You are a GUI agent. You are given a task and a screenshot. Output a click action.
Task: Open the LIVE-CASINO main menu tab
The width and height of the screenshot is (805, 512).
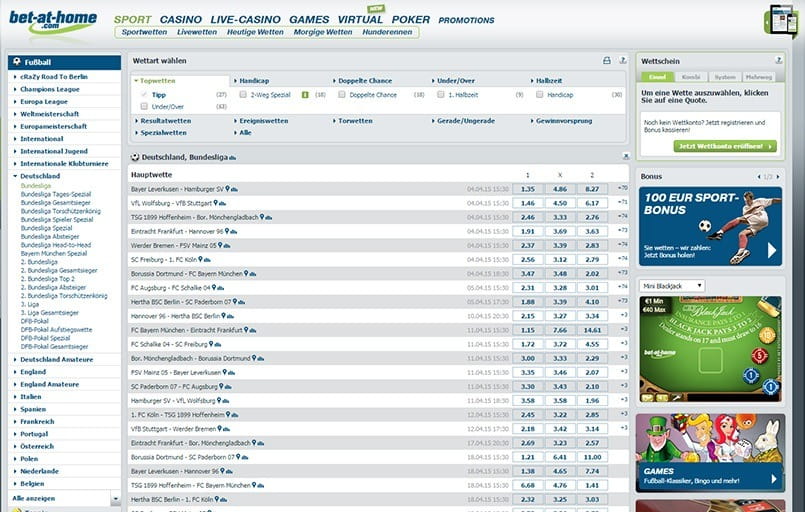pyautogui.click(x=245, y=20)
